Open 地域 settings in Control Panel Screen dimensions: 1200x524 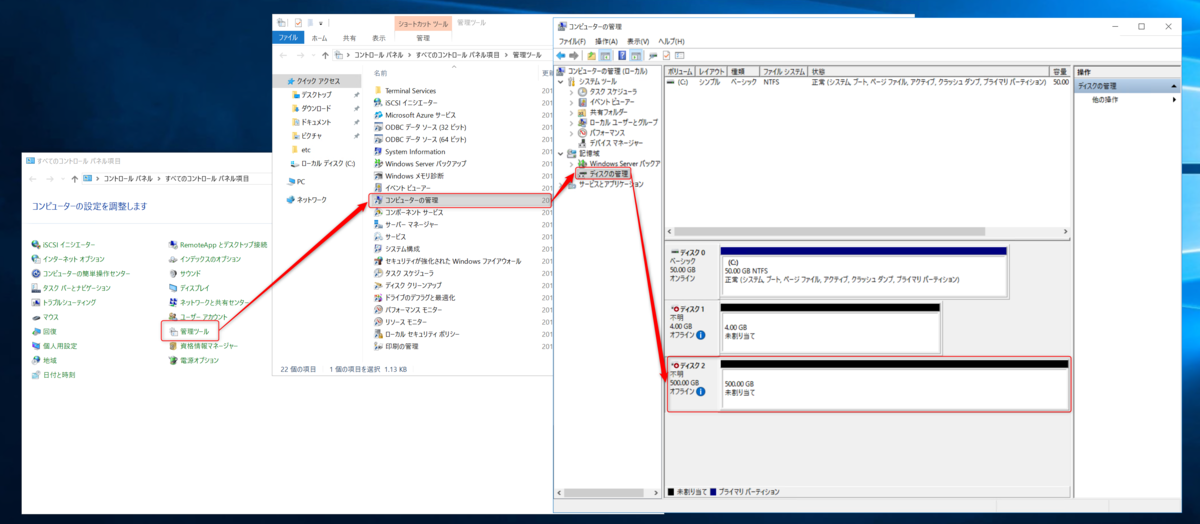click(x=44, y=360)
